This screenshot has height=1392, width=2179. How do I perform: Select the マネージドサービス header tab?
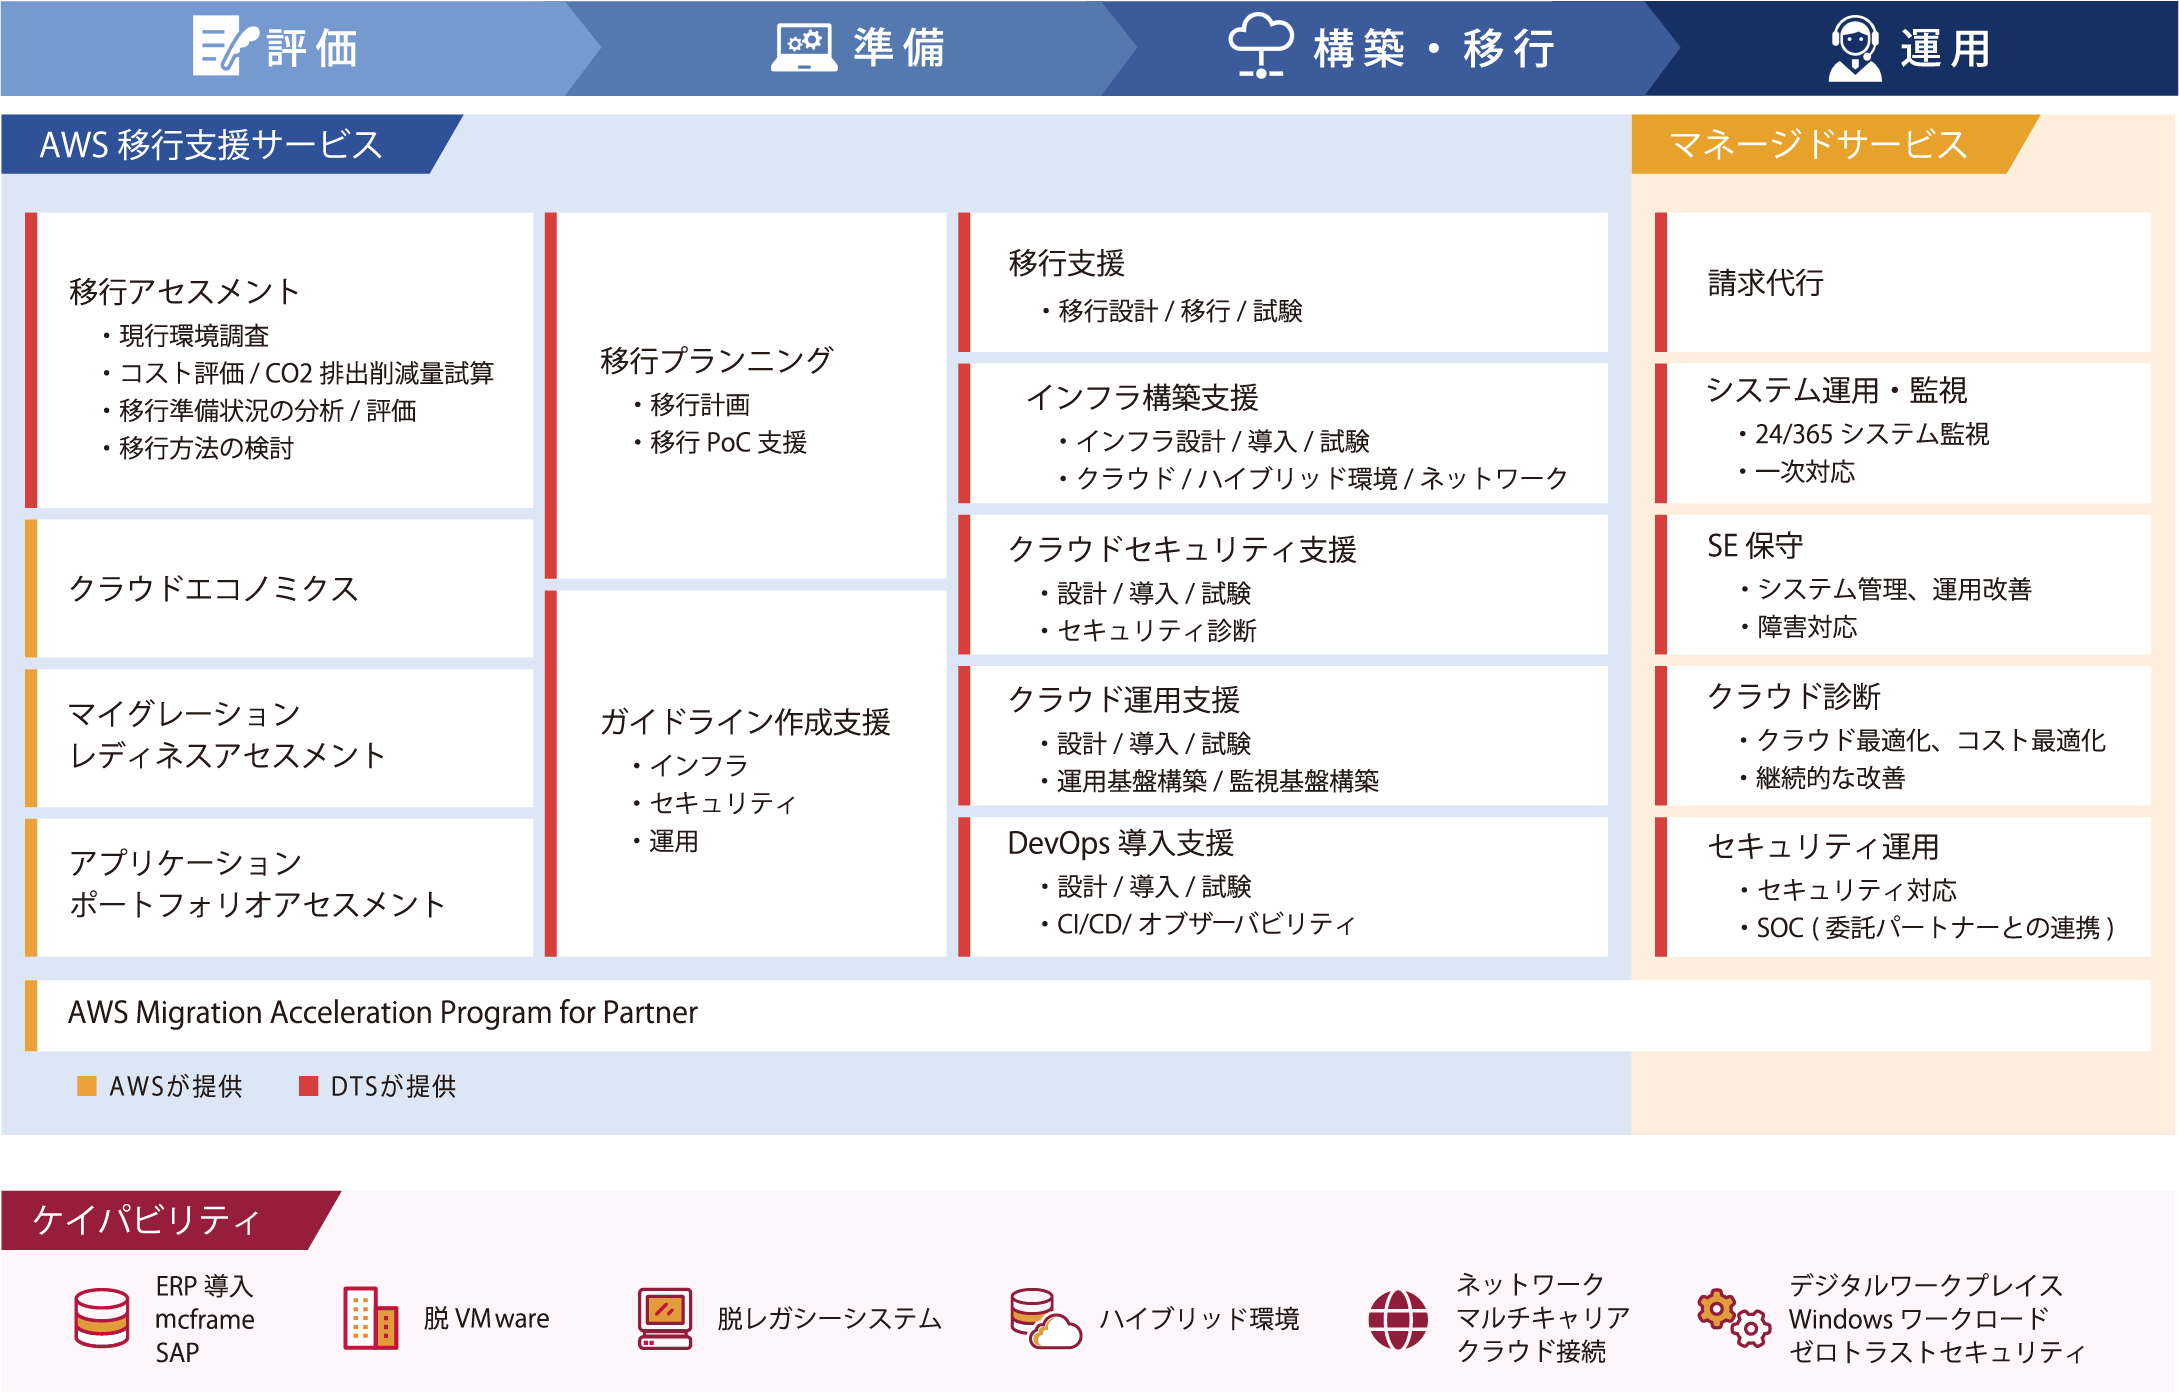point(1818,145)
